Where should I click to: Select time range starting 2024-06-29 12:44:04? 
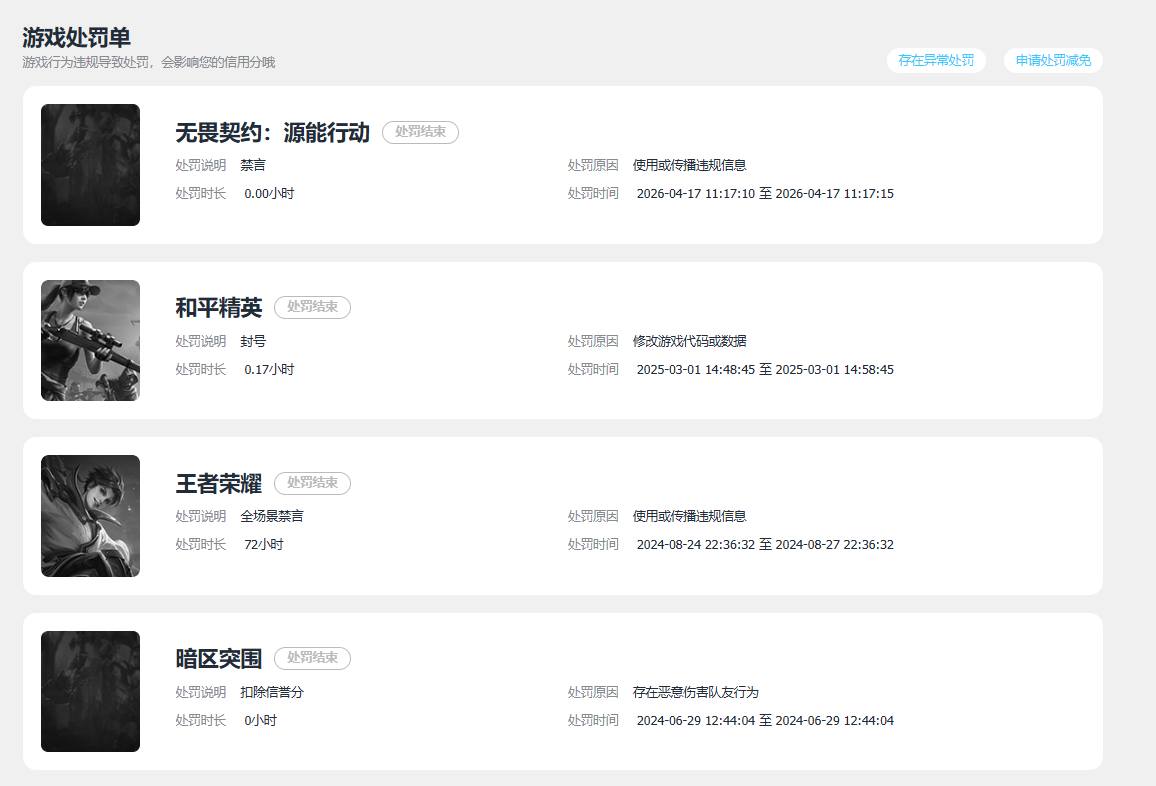[x=765, y=720]
